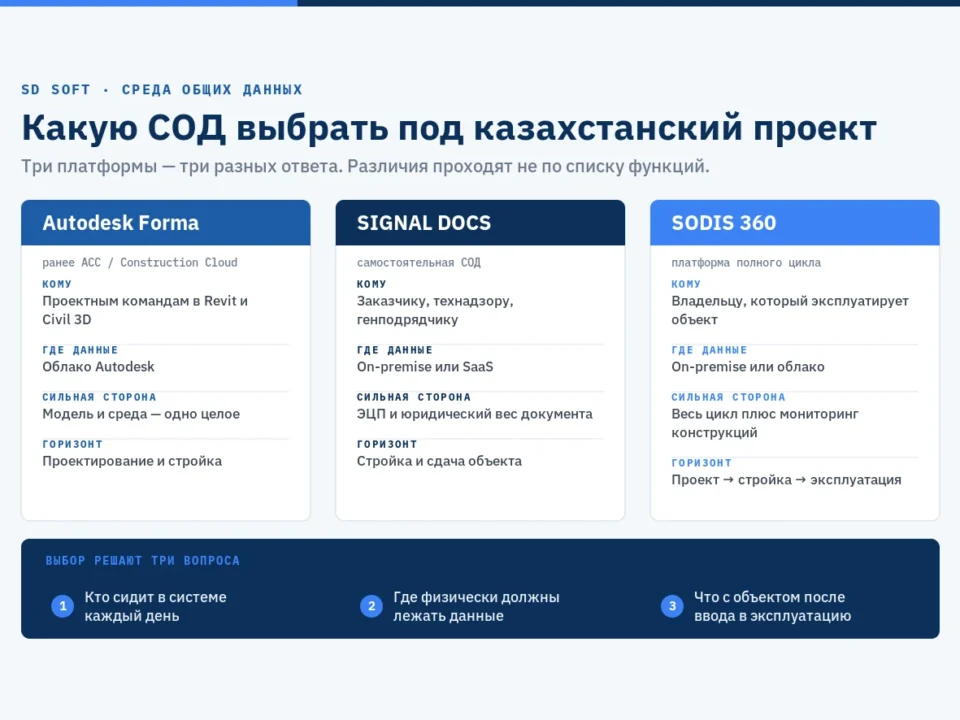Click 'ранее ACC / Construction Cloud' text
The width and height of the screenshot is (960, 720).
(140, 263)
